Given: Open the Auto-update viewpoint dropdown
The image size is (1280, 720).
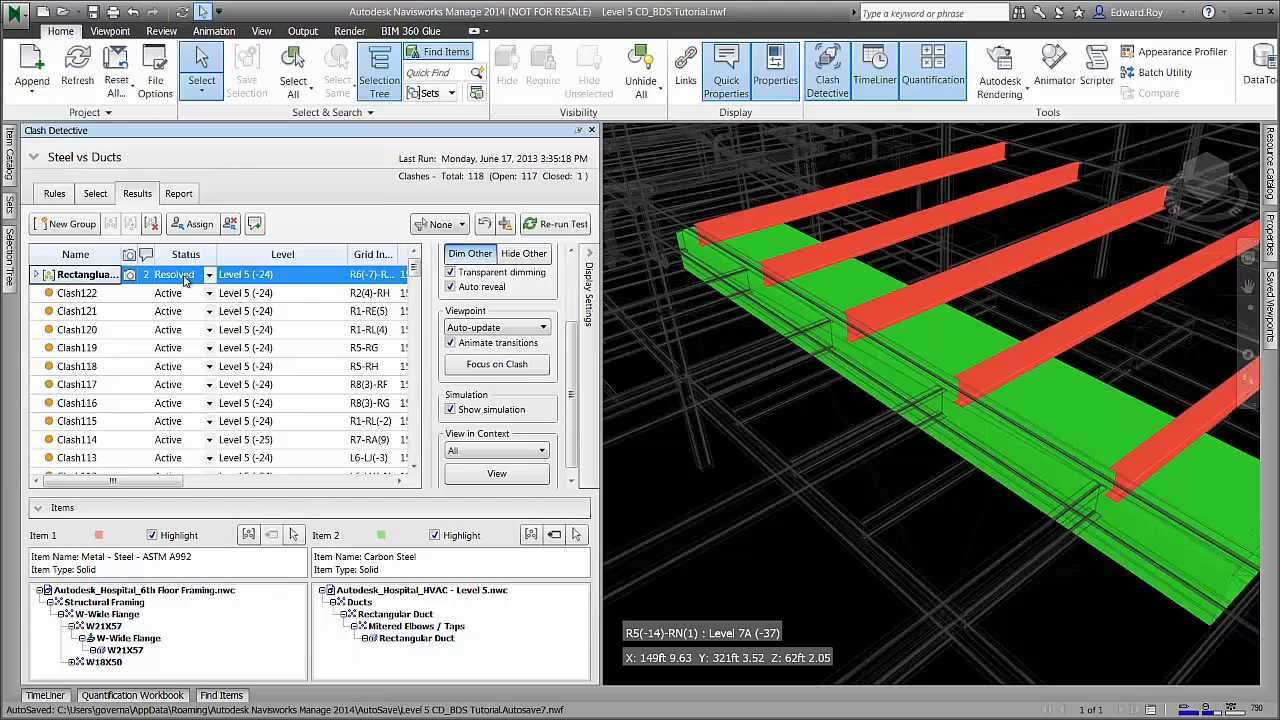Looking at the screenshot, I should coord(497,328).
